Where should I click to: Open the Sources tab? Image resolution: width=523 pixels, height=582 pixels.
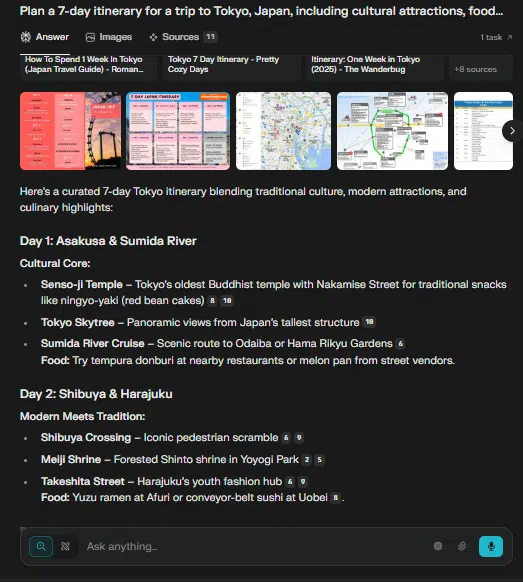coord(183,37)
